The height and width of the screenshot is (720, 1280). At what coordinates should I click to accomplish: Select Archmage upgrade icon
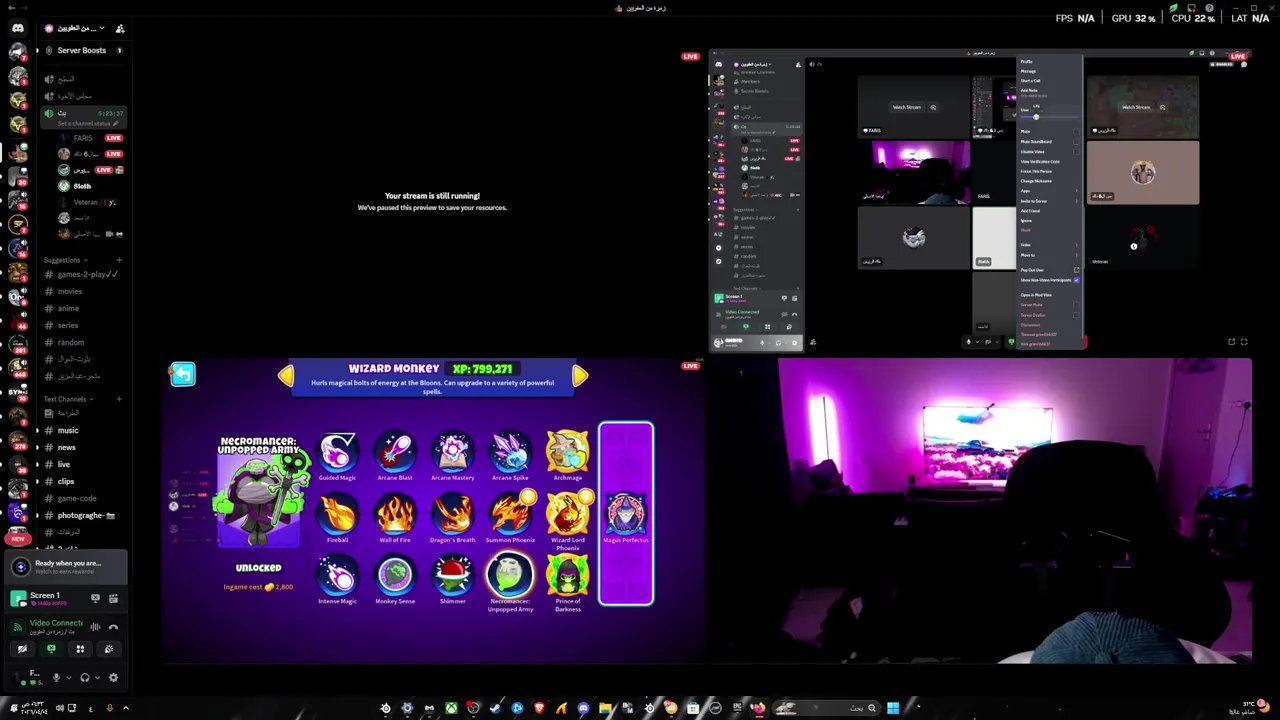[567, 452]
